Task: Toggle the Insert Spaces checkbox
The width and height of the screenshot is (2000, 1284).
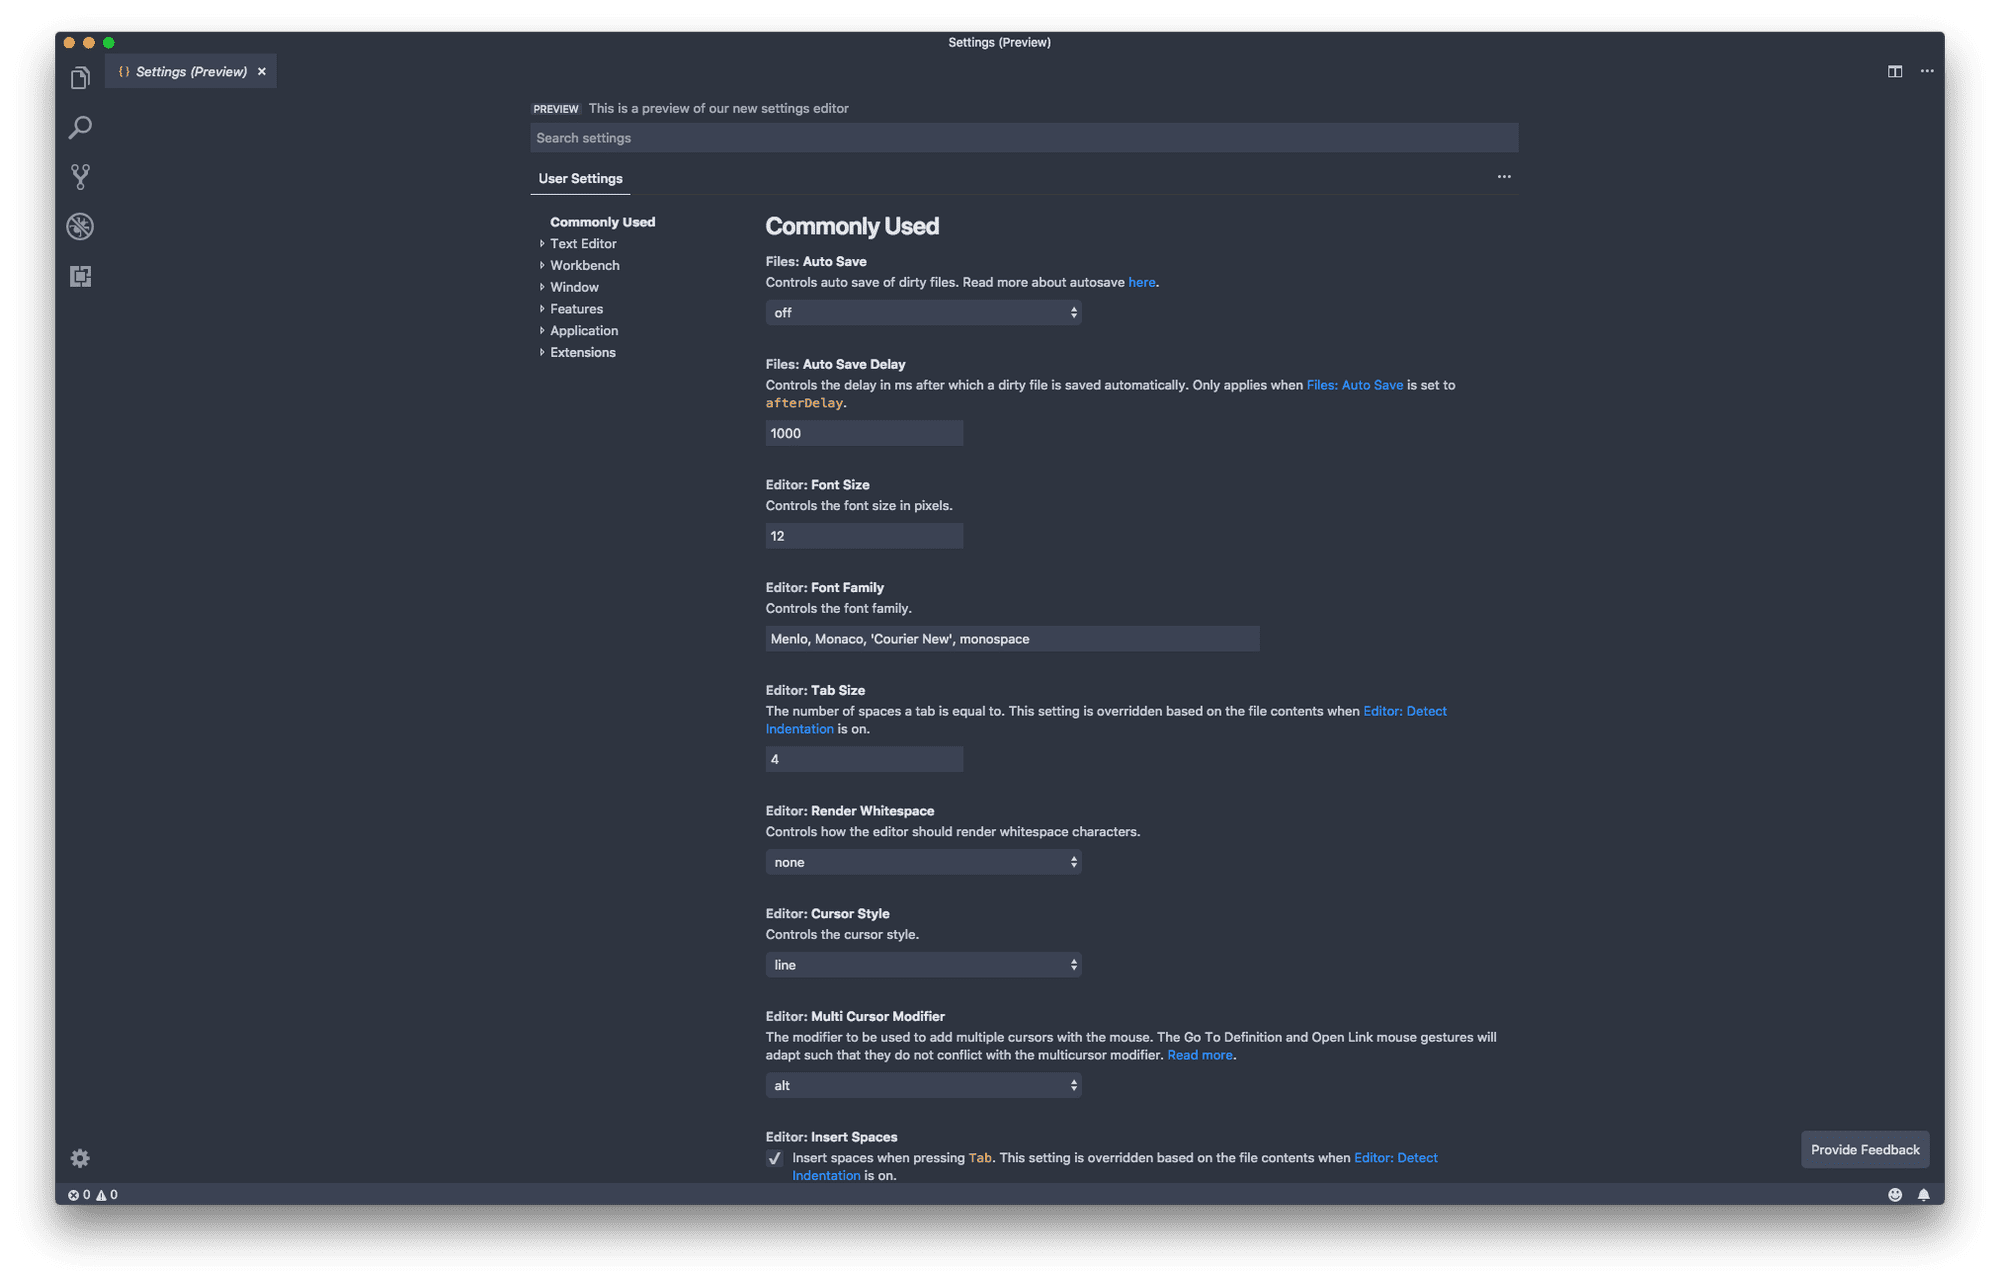Action: (775, 1158)
